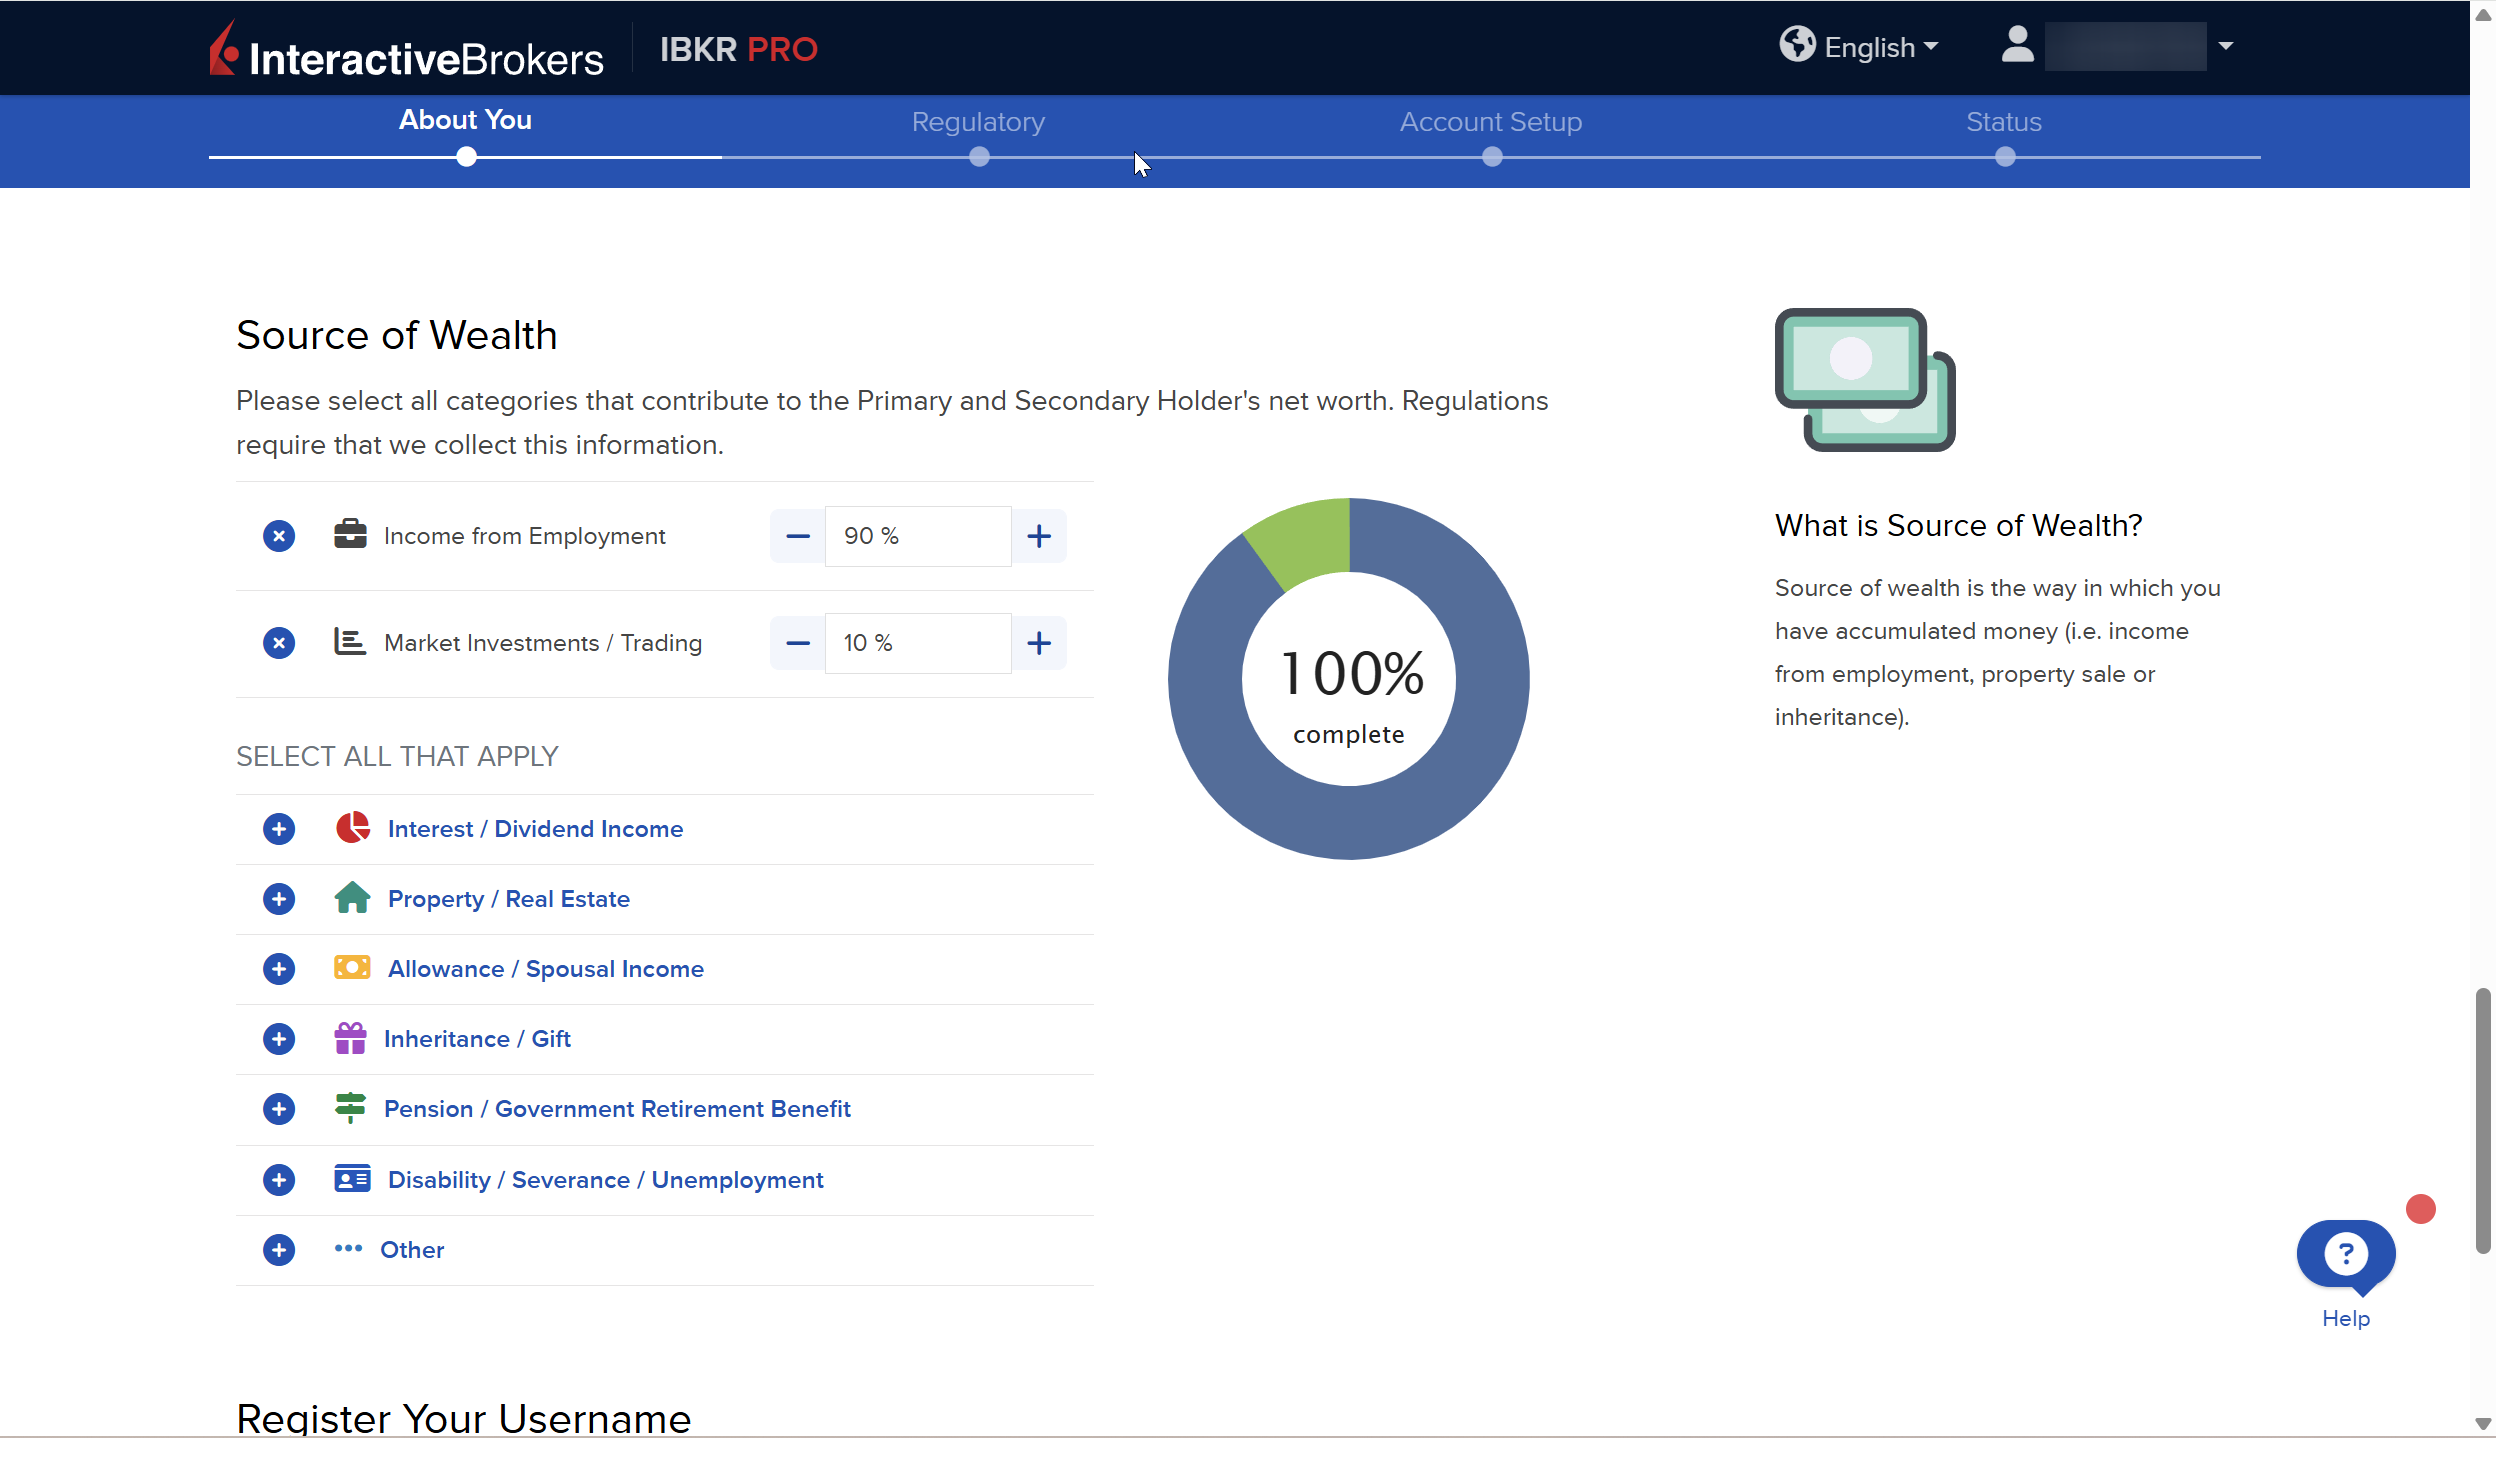Remove Market Investments / Trading source
The height and width of the screenshot is (1468, 2496).
point(279,643)
